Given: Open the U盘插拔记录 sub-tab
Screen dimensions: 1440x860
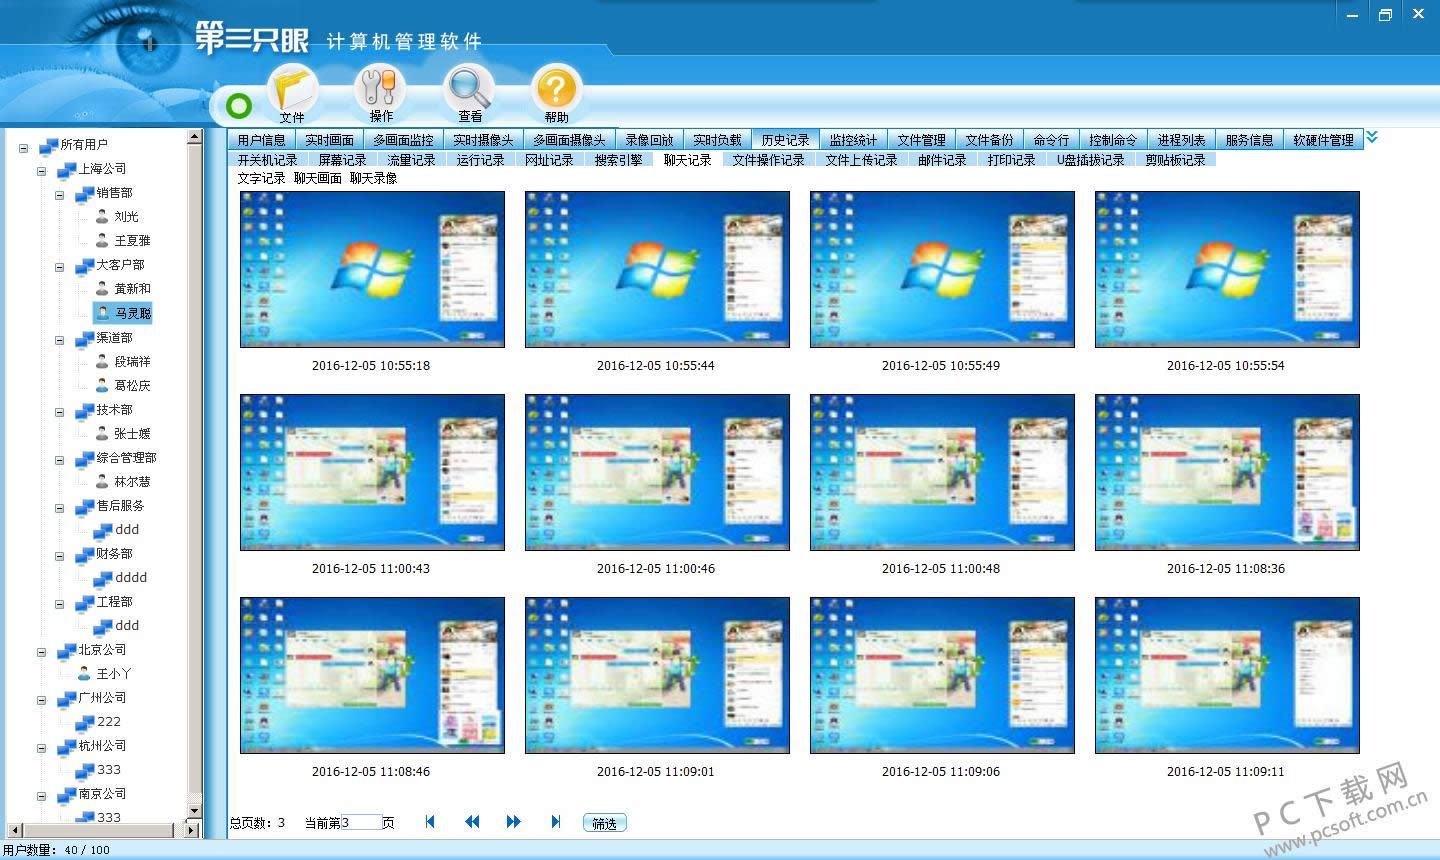Looking at the screenshot, I should tap(1090, 159).
